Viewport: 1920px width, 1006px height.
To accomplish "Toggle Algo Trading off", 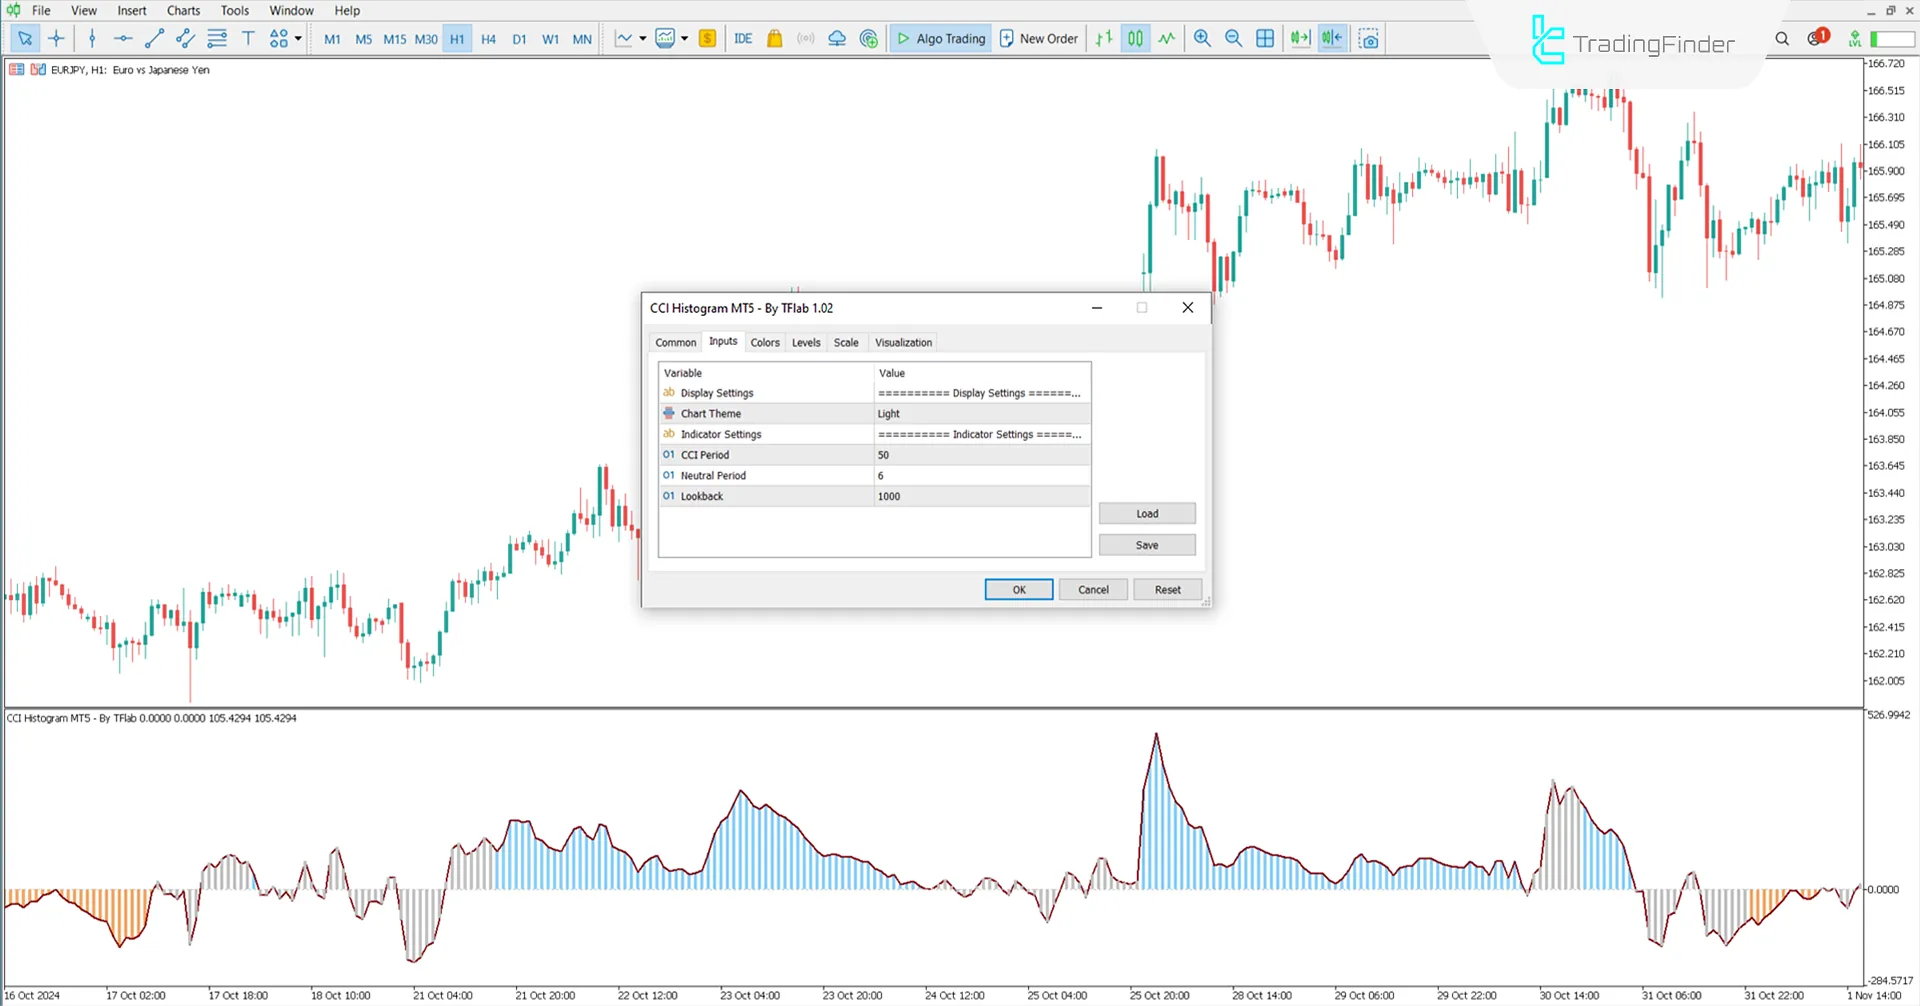I will click(x=940, y=38).
